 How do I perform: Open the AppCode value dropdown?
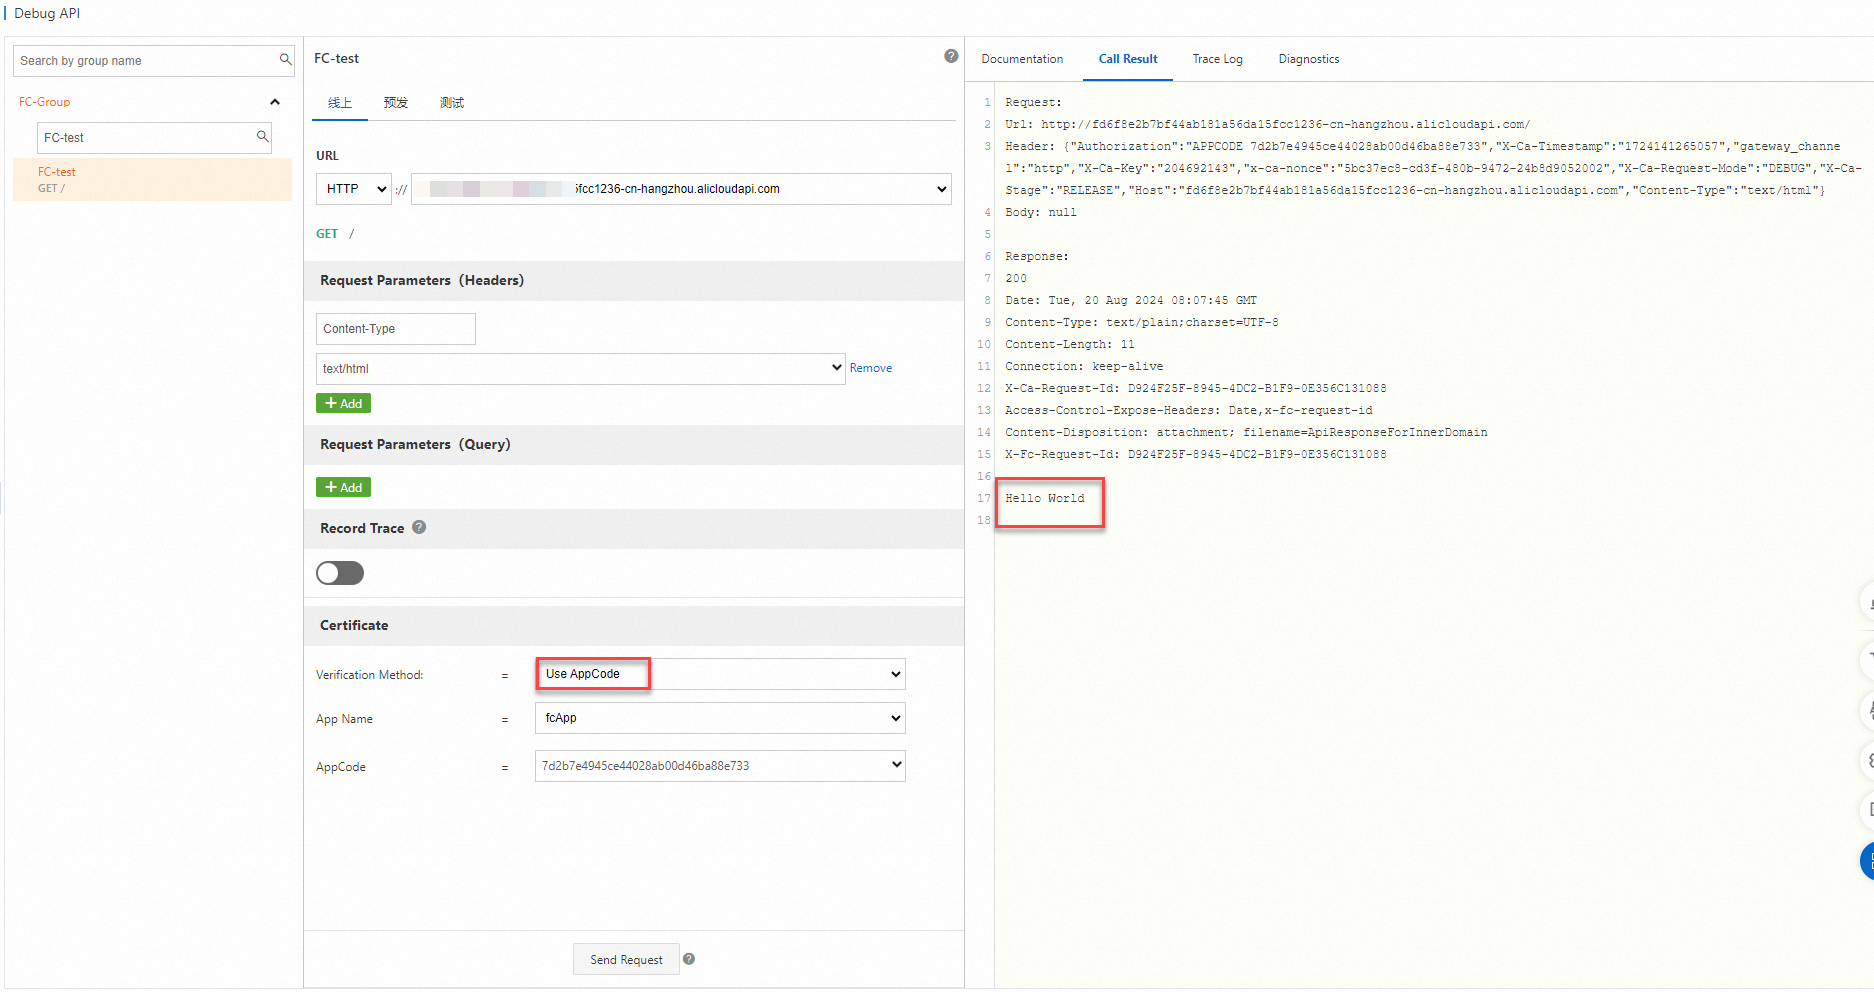click(x=720, y=766)
